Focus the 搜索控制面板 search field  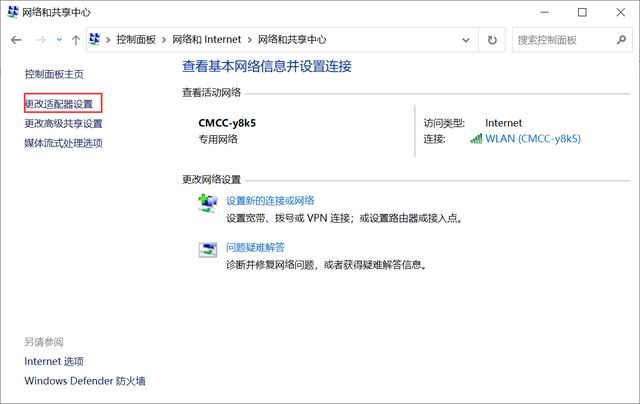(564, 40)
